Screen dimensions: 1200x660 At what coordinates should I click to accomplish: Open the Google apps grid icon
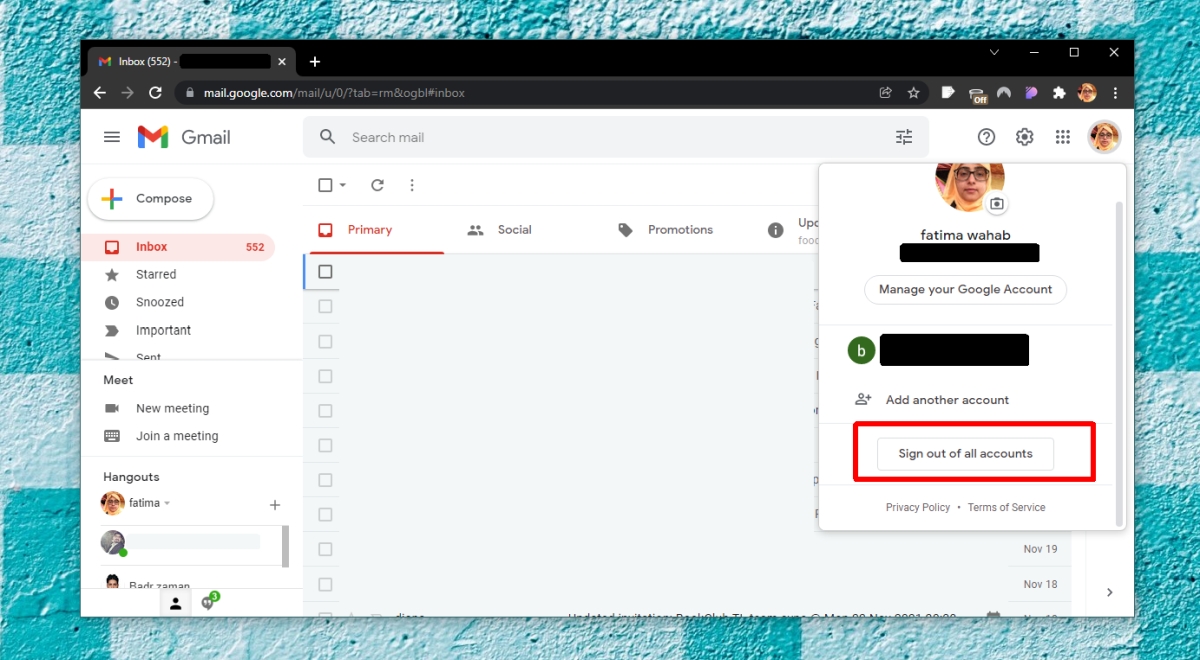tap(1063, 137)
